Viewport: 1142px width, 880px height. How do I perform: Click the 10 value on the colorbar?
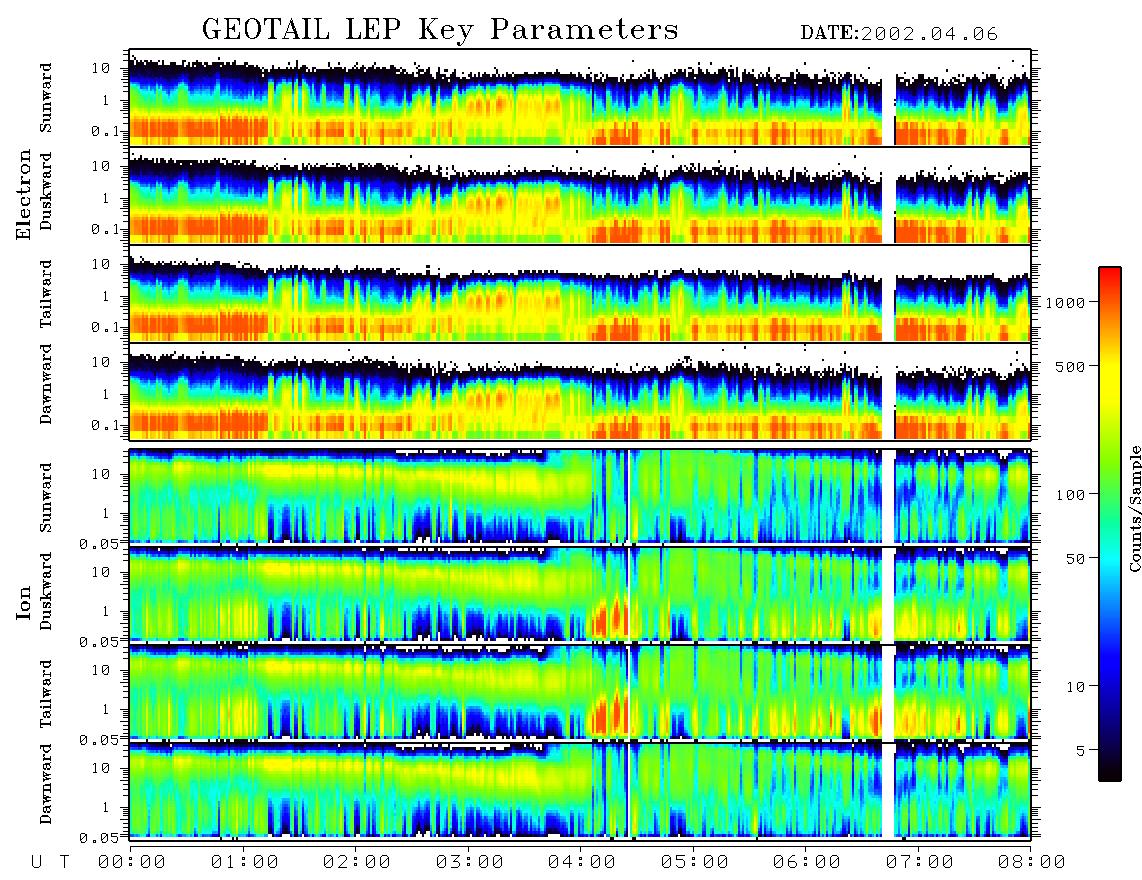[x=1075, y=687]
